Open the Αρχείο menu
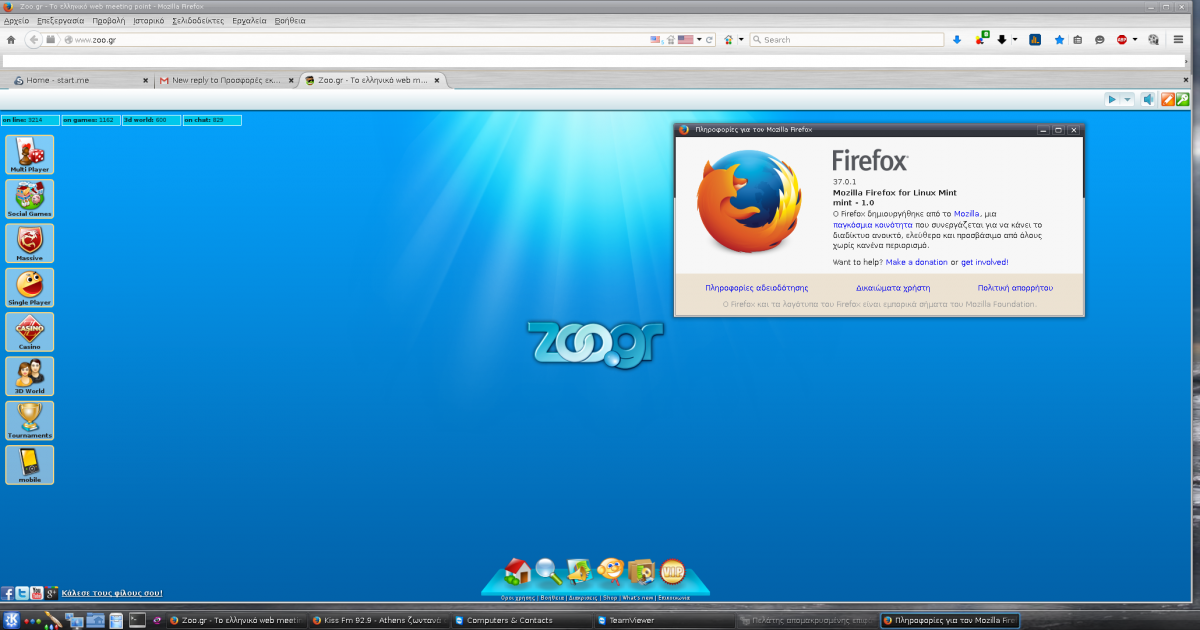Screen dimensions: 1200x630 click(x=17, y=20)
